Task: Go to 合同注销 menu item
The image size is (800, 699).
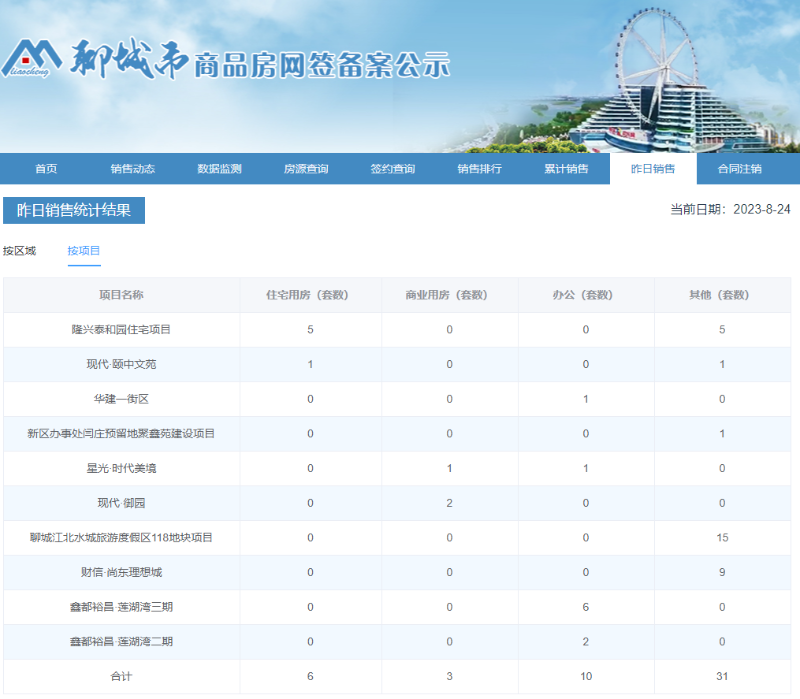Action: pyautogui.click(x=739, y=169)
